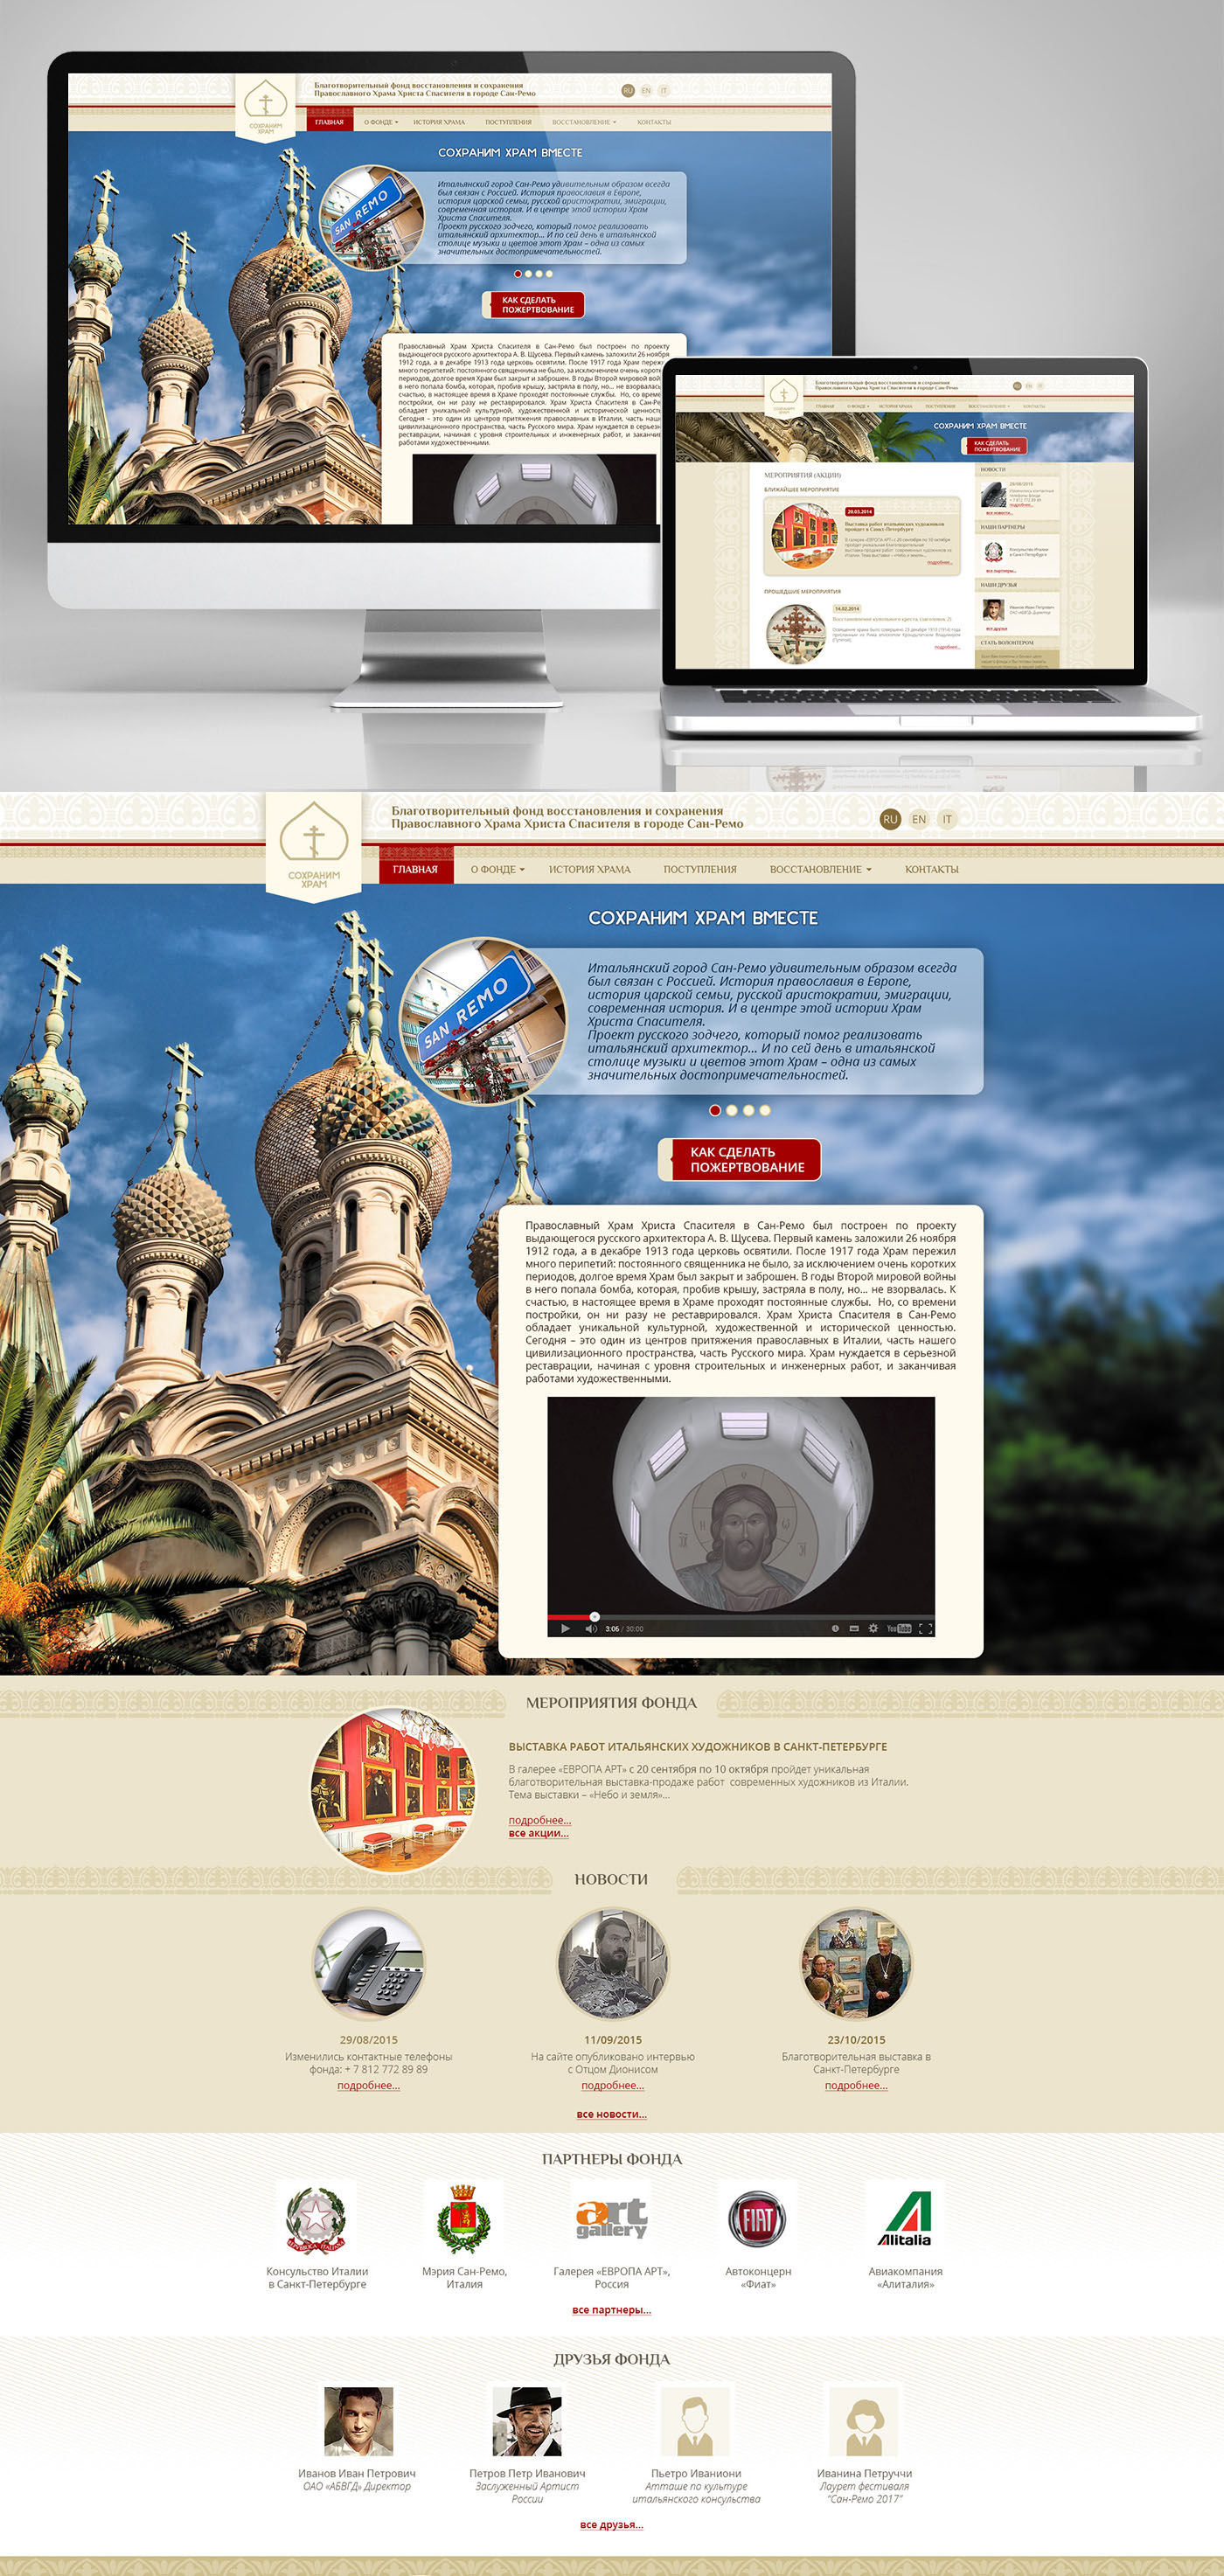1224x2576 pixels.
Task: Click the donation button on the monitor mockup
Action: coord(534,305)
